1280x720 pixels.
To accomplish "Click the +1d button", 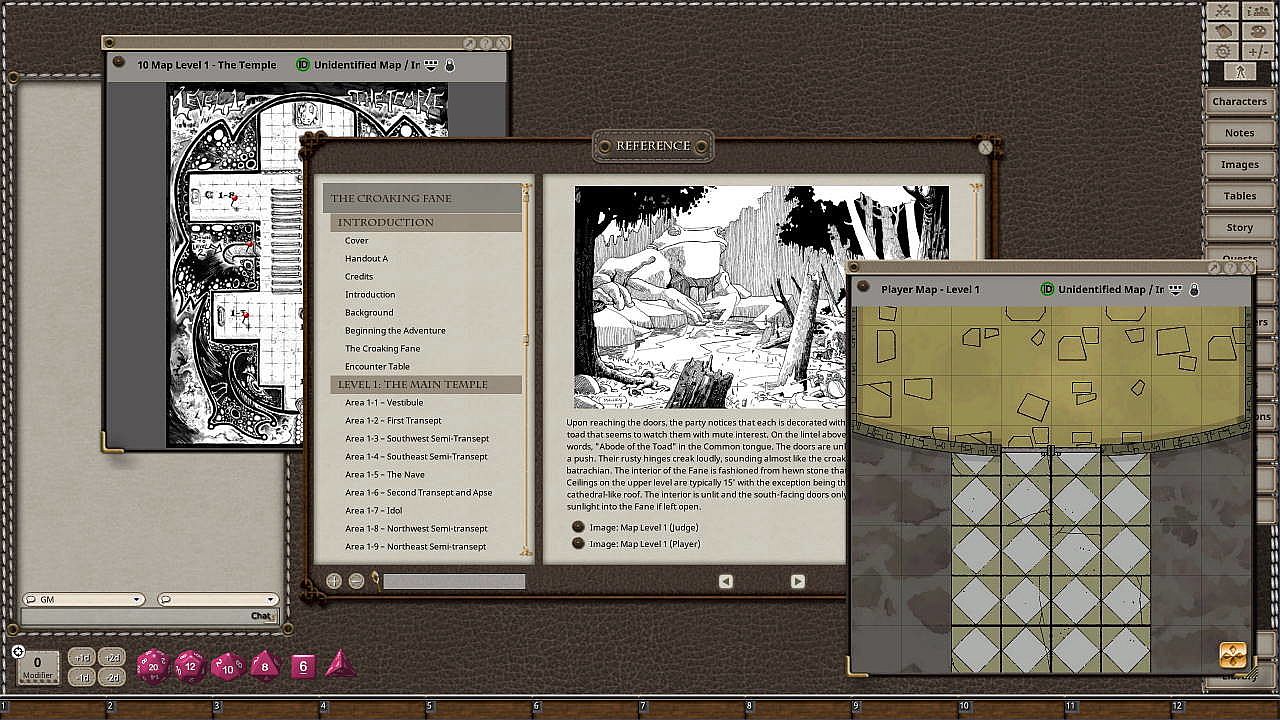I will pos(82,658).
